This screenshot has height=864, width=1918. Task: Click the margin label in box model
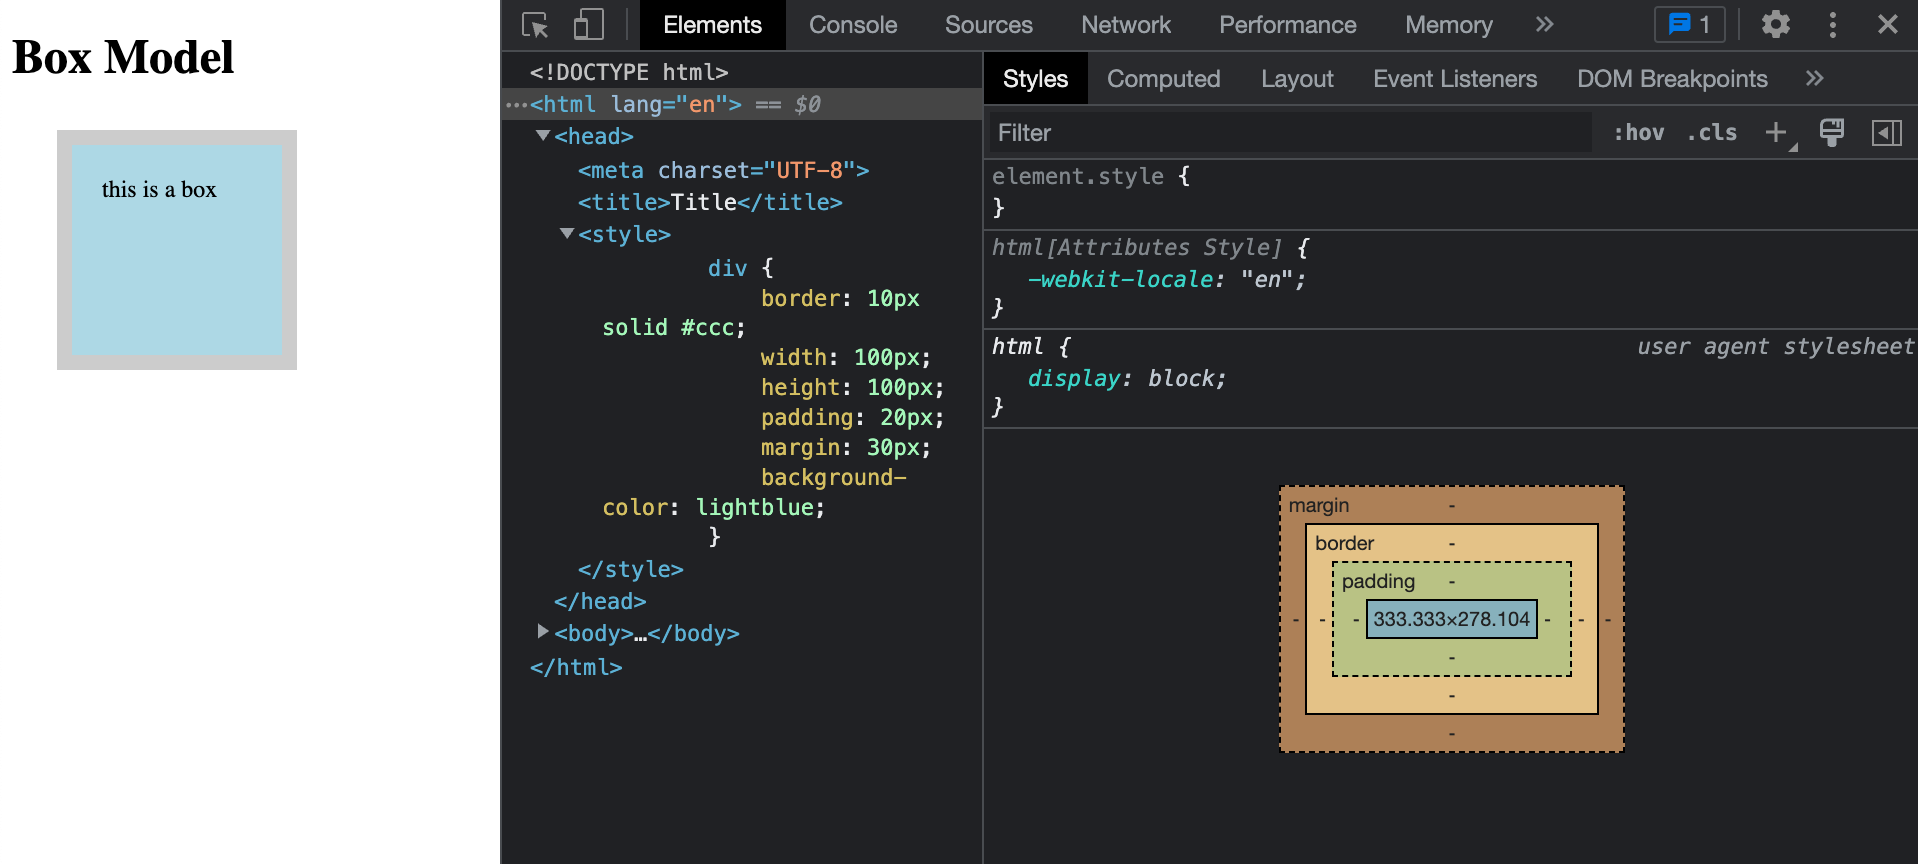1318,505
